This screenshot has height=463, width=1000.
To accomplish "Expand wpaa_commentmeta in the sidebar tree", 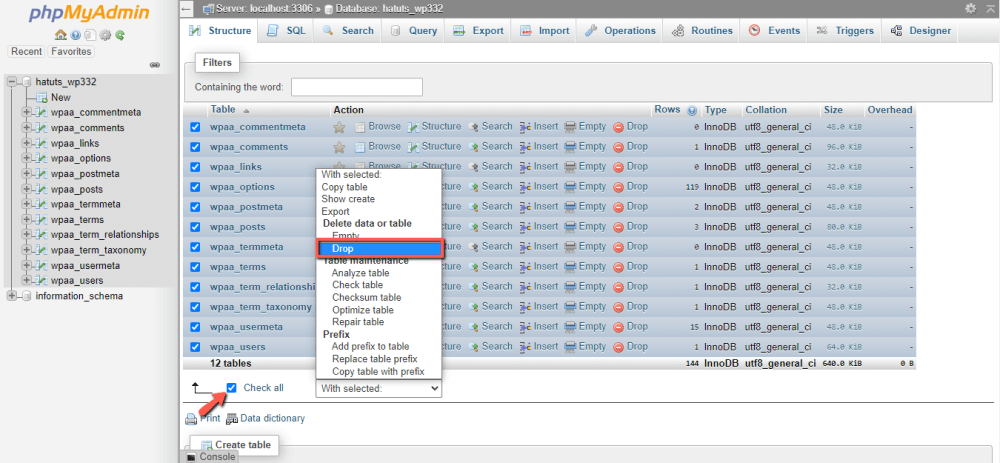I will [26, 112].
